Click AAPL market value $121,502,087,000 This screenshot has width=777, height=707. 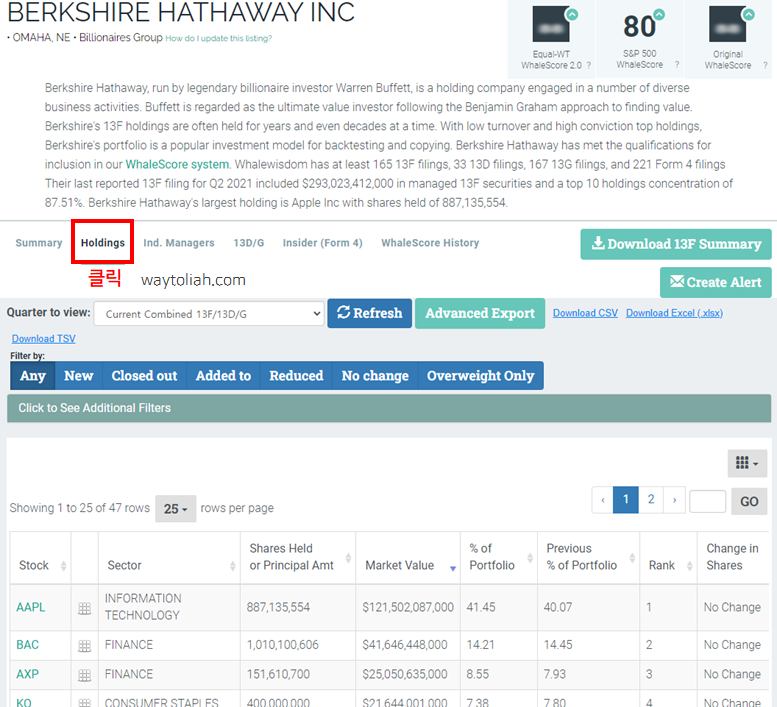click(408, 607)
